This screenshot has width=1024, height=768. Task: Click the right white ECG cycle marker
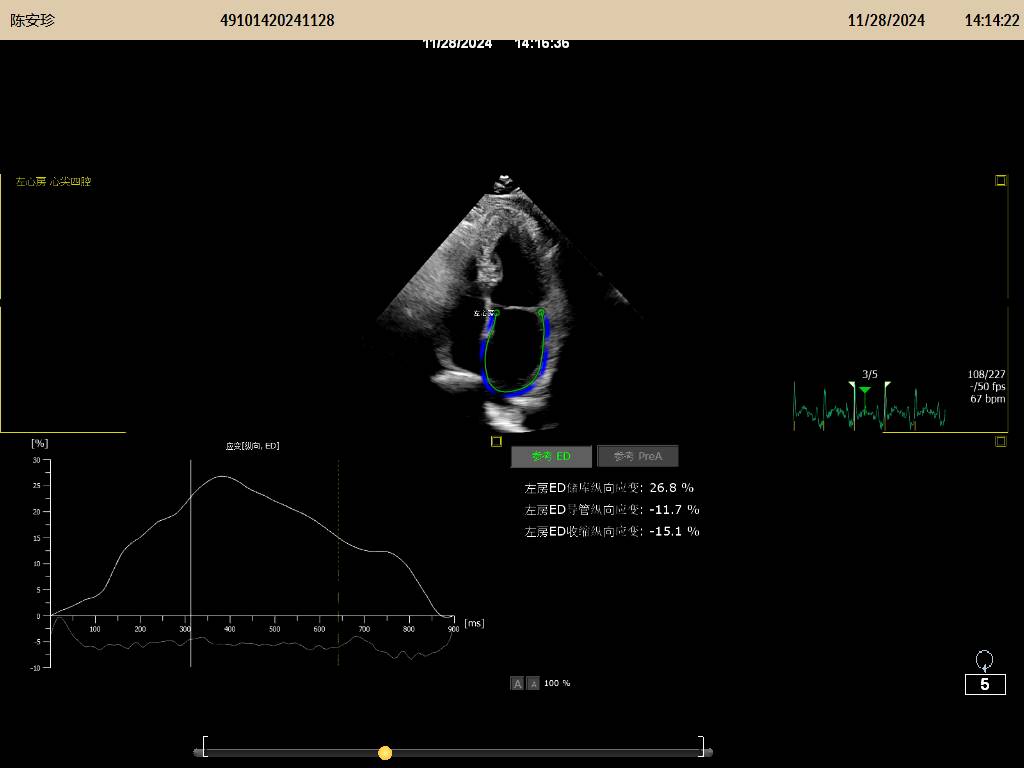(886, 386)
